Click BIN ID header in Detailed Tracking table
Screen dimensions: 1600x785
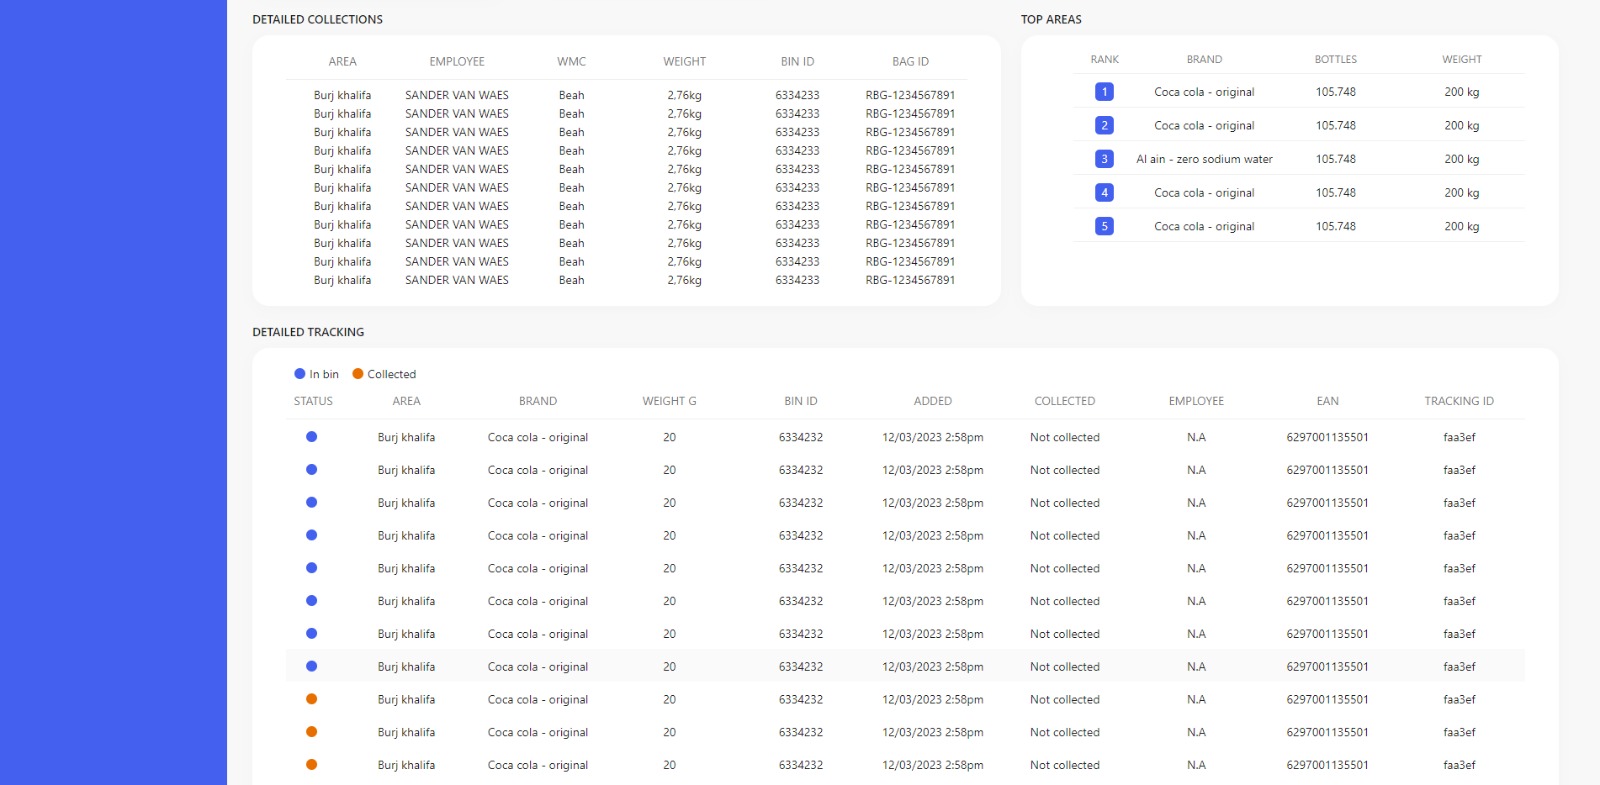(x=801, y=401)
